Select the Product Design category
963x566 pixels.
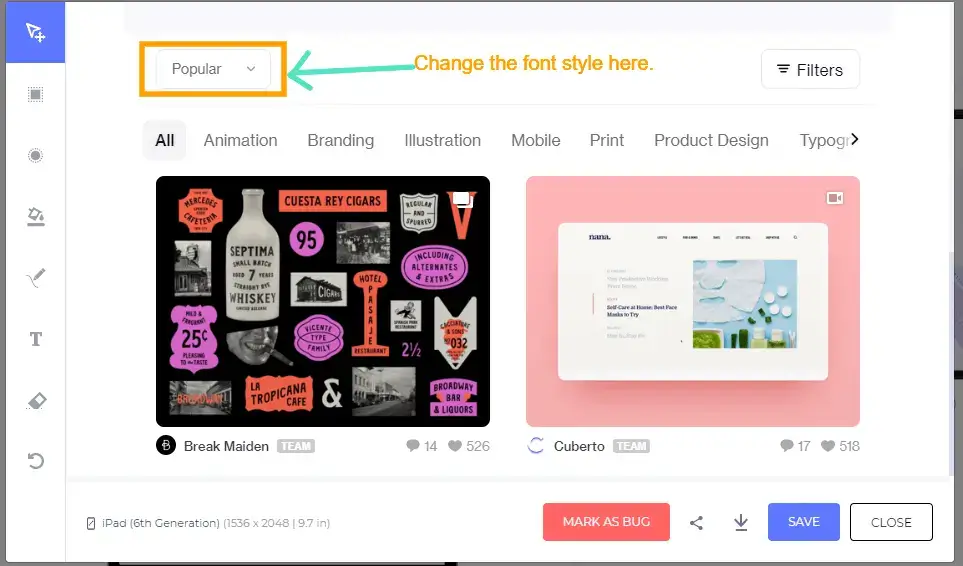pos(711,140)
